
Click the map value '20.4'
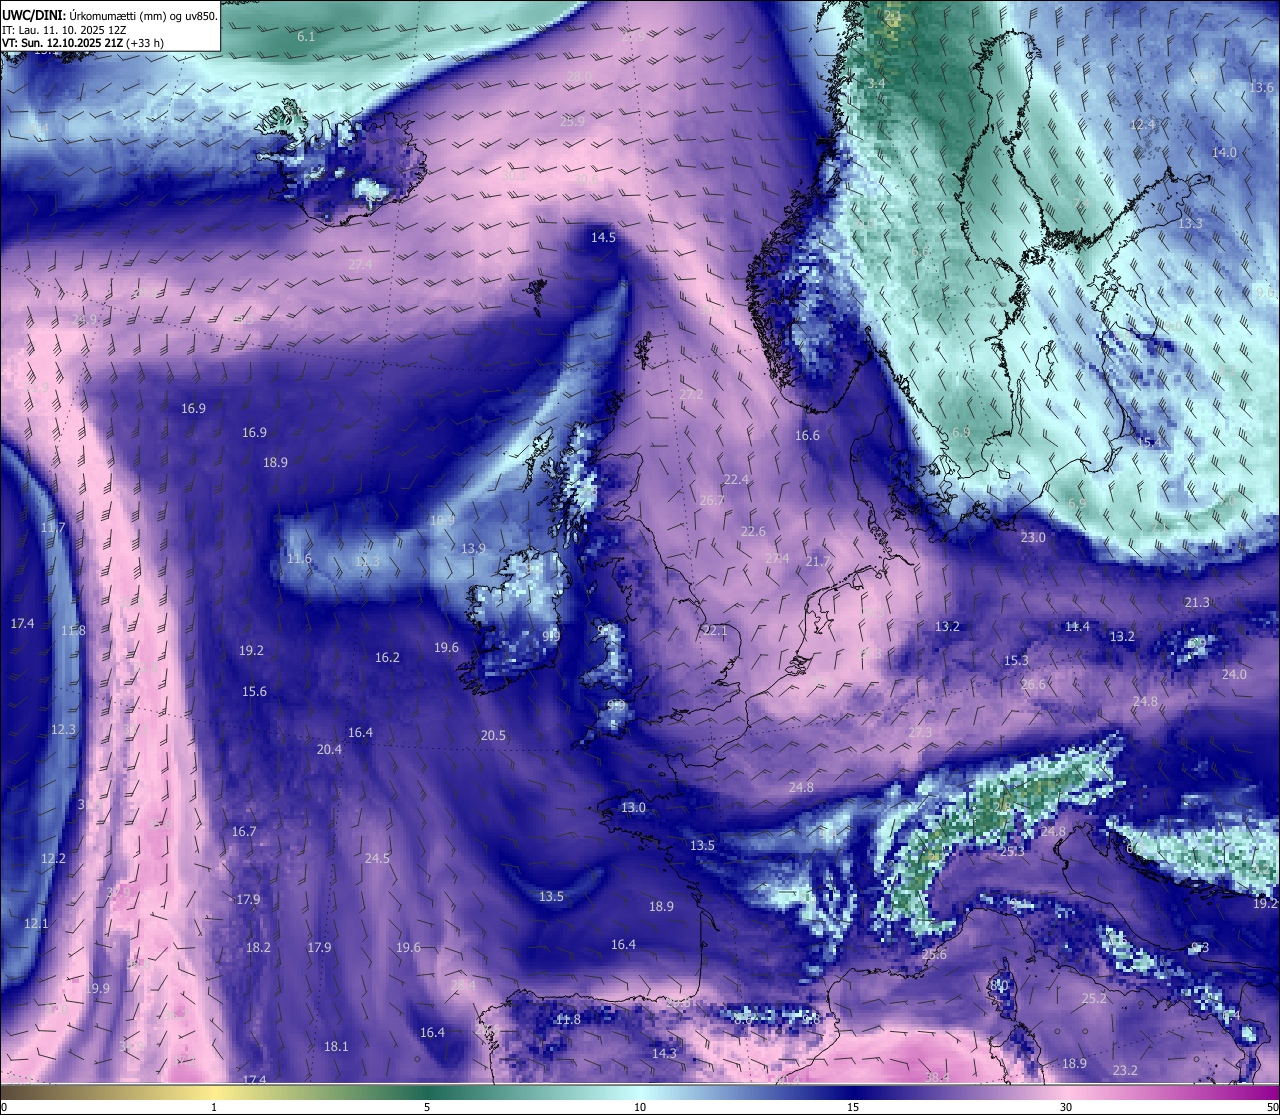(x=329, y=749)
